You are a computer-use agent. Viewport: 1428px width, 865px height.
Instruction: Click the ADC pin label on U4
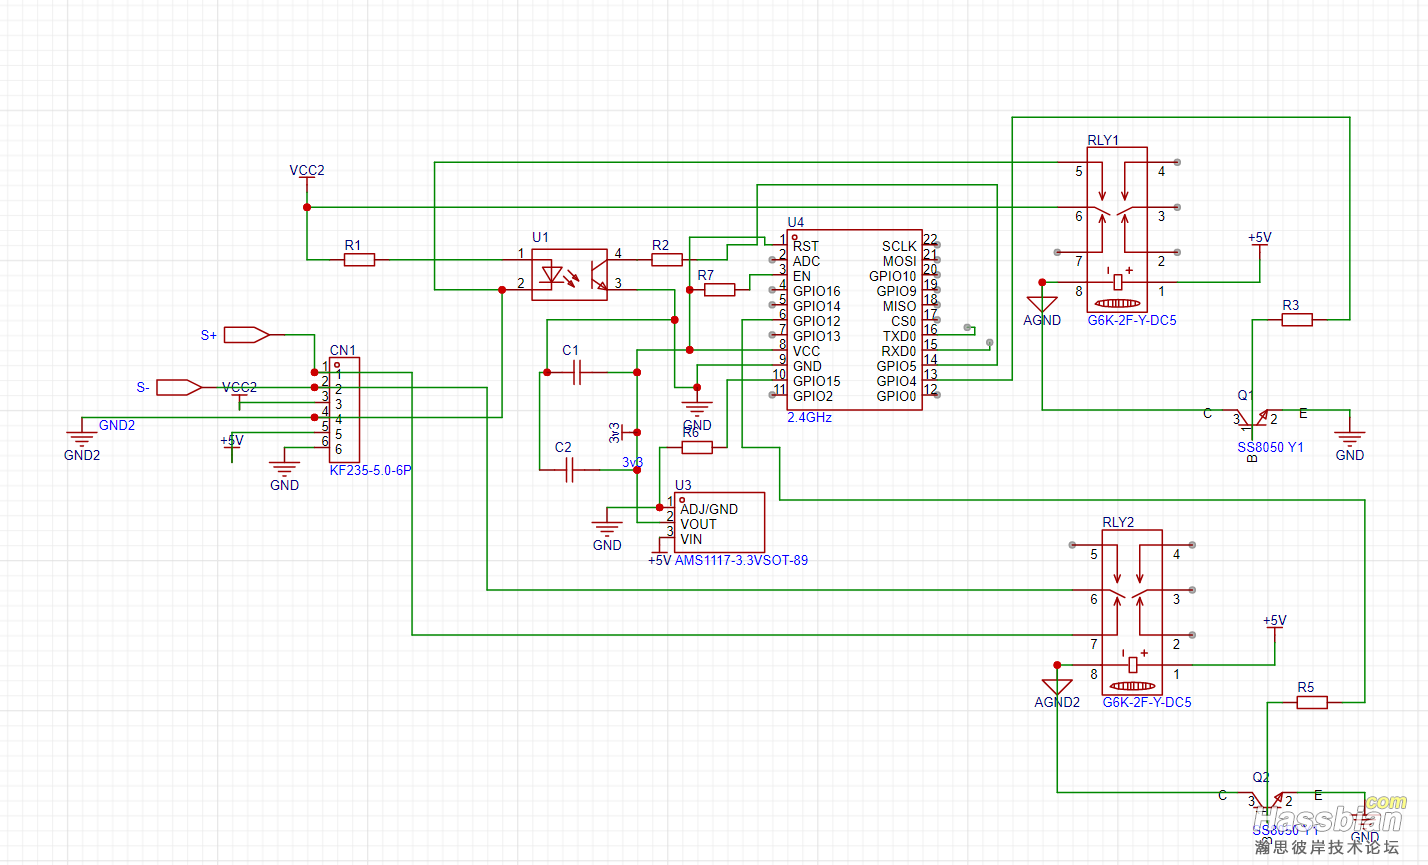[807, 261]
